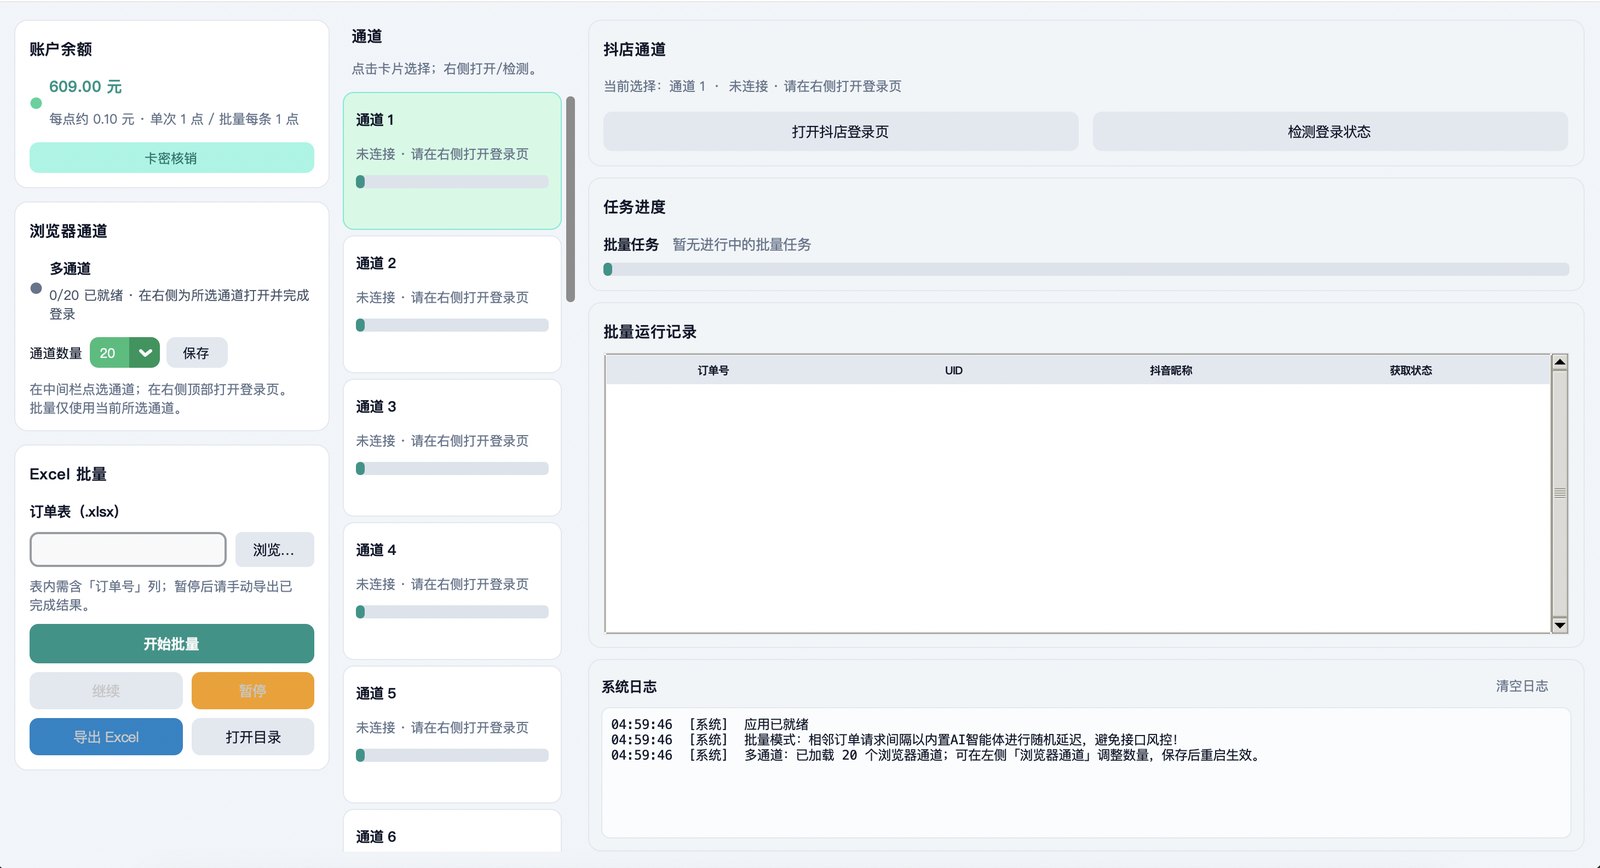This screenshot has width=1600, height=868.
Task: Click the records table scroll-up arrow
Action: coord(1560,362)
